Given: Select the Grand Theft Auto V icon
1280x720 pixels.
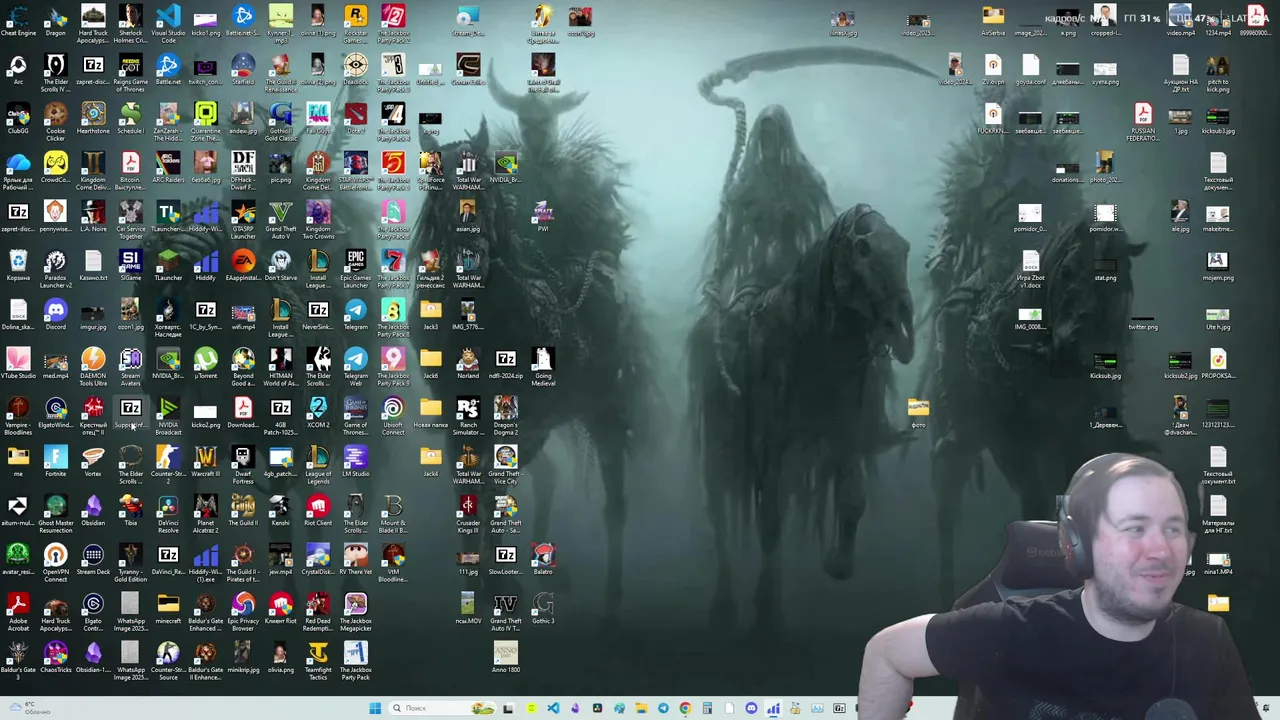Looking at the screenshot, I should (x=281, y=213).
